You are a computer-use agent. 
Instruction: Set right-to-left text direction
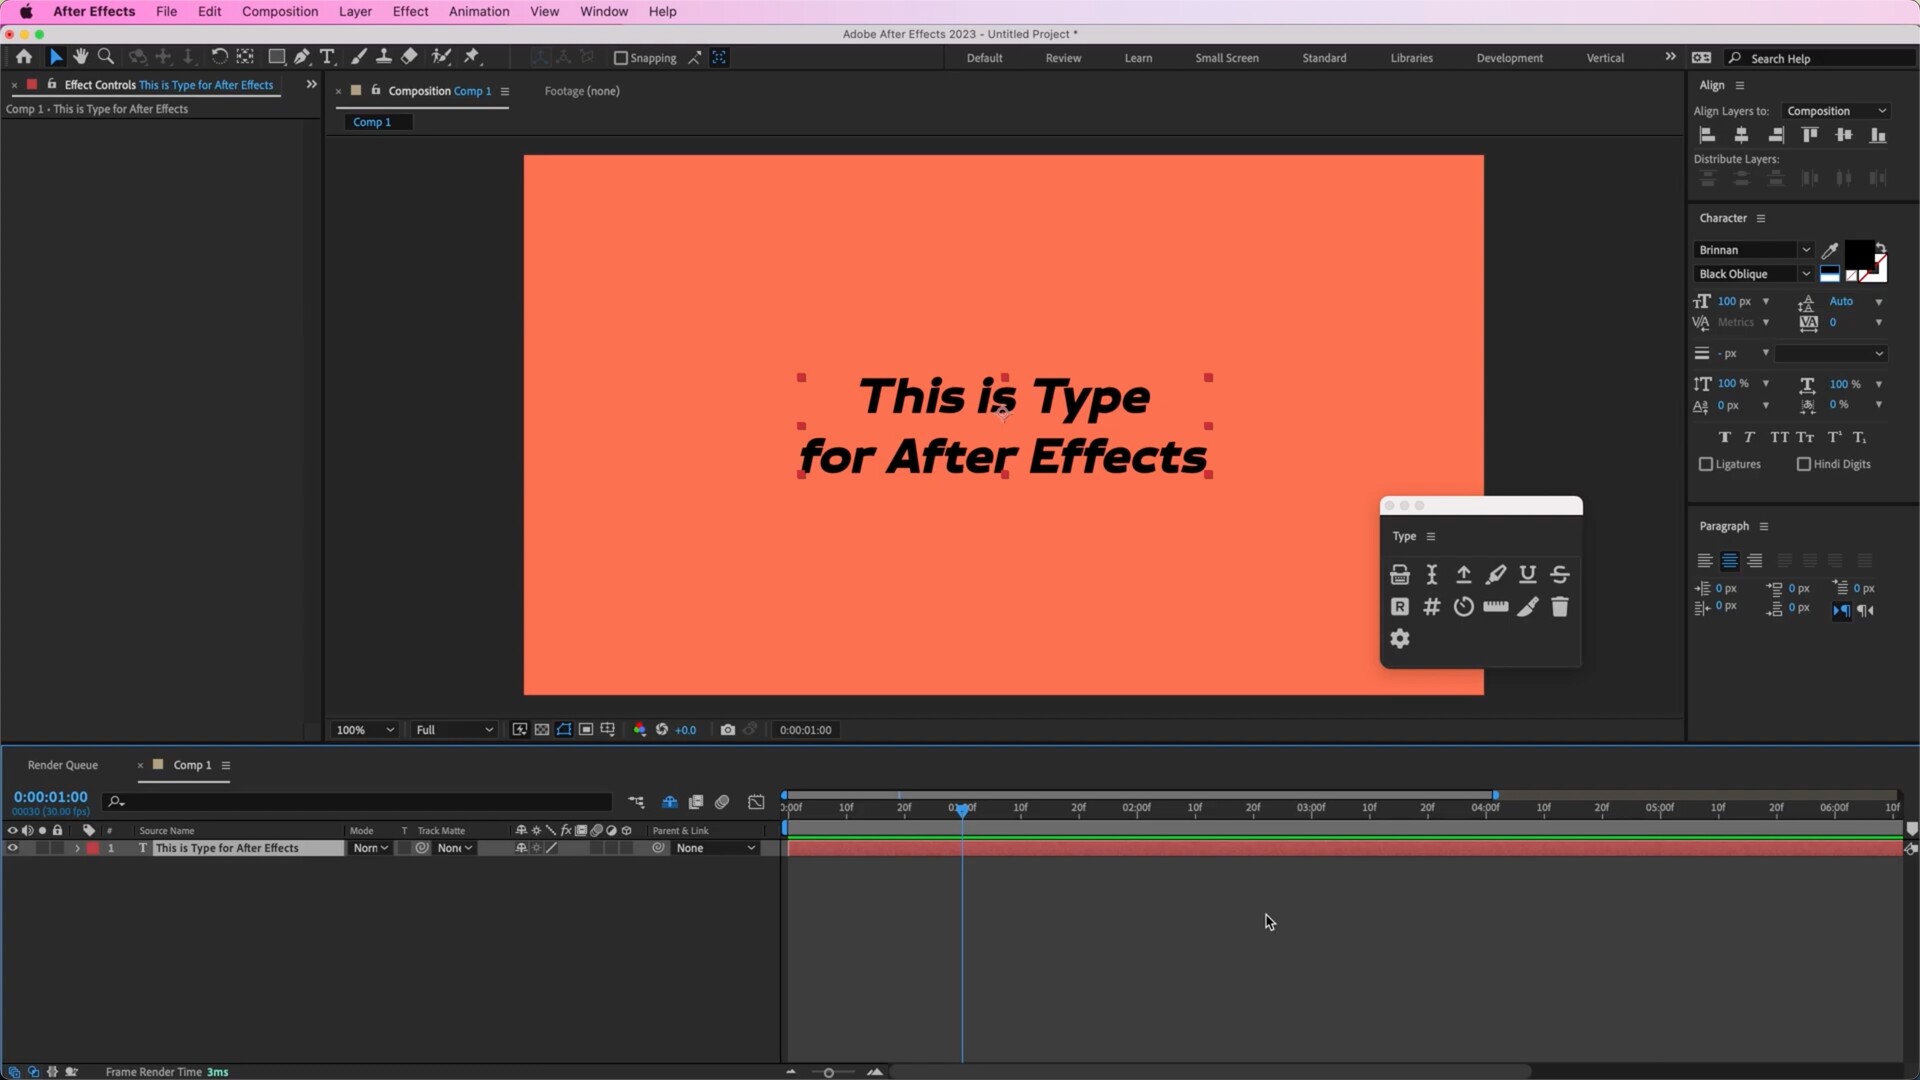coord(1866,610)
